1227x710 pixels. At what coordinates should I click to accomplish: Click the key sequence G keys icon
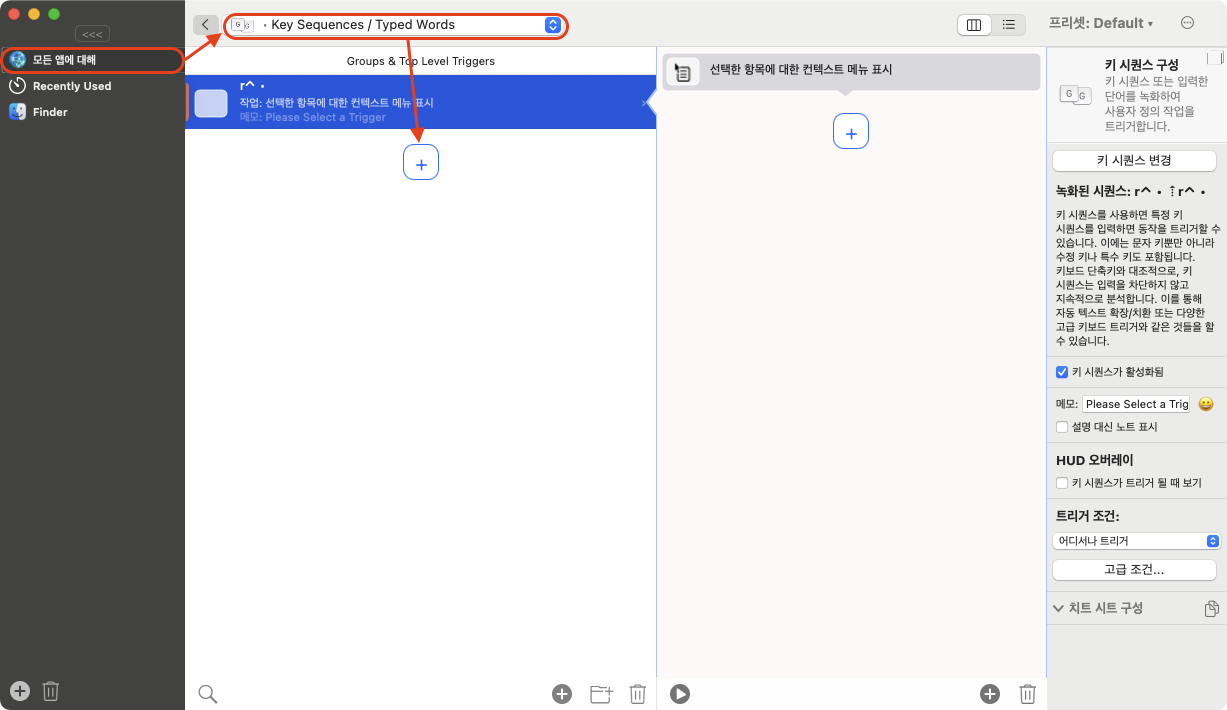(x=1074, y=94)
